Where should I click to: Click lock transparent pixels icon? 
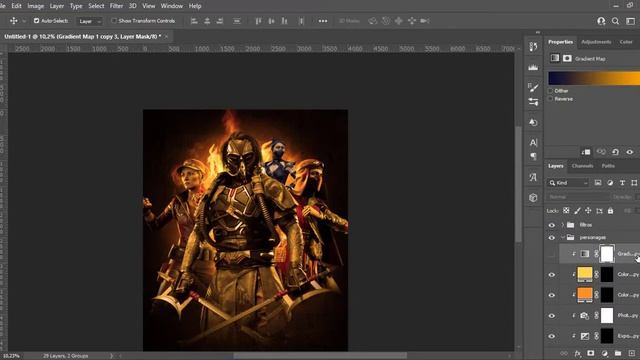pos(566,211)
